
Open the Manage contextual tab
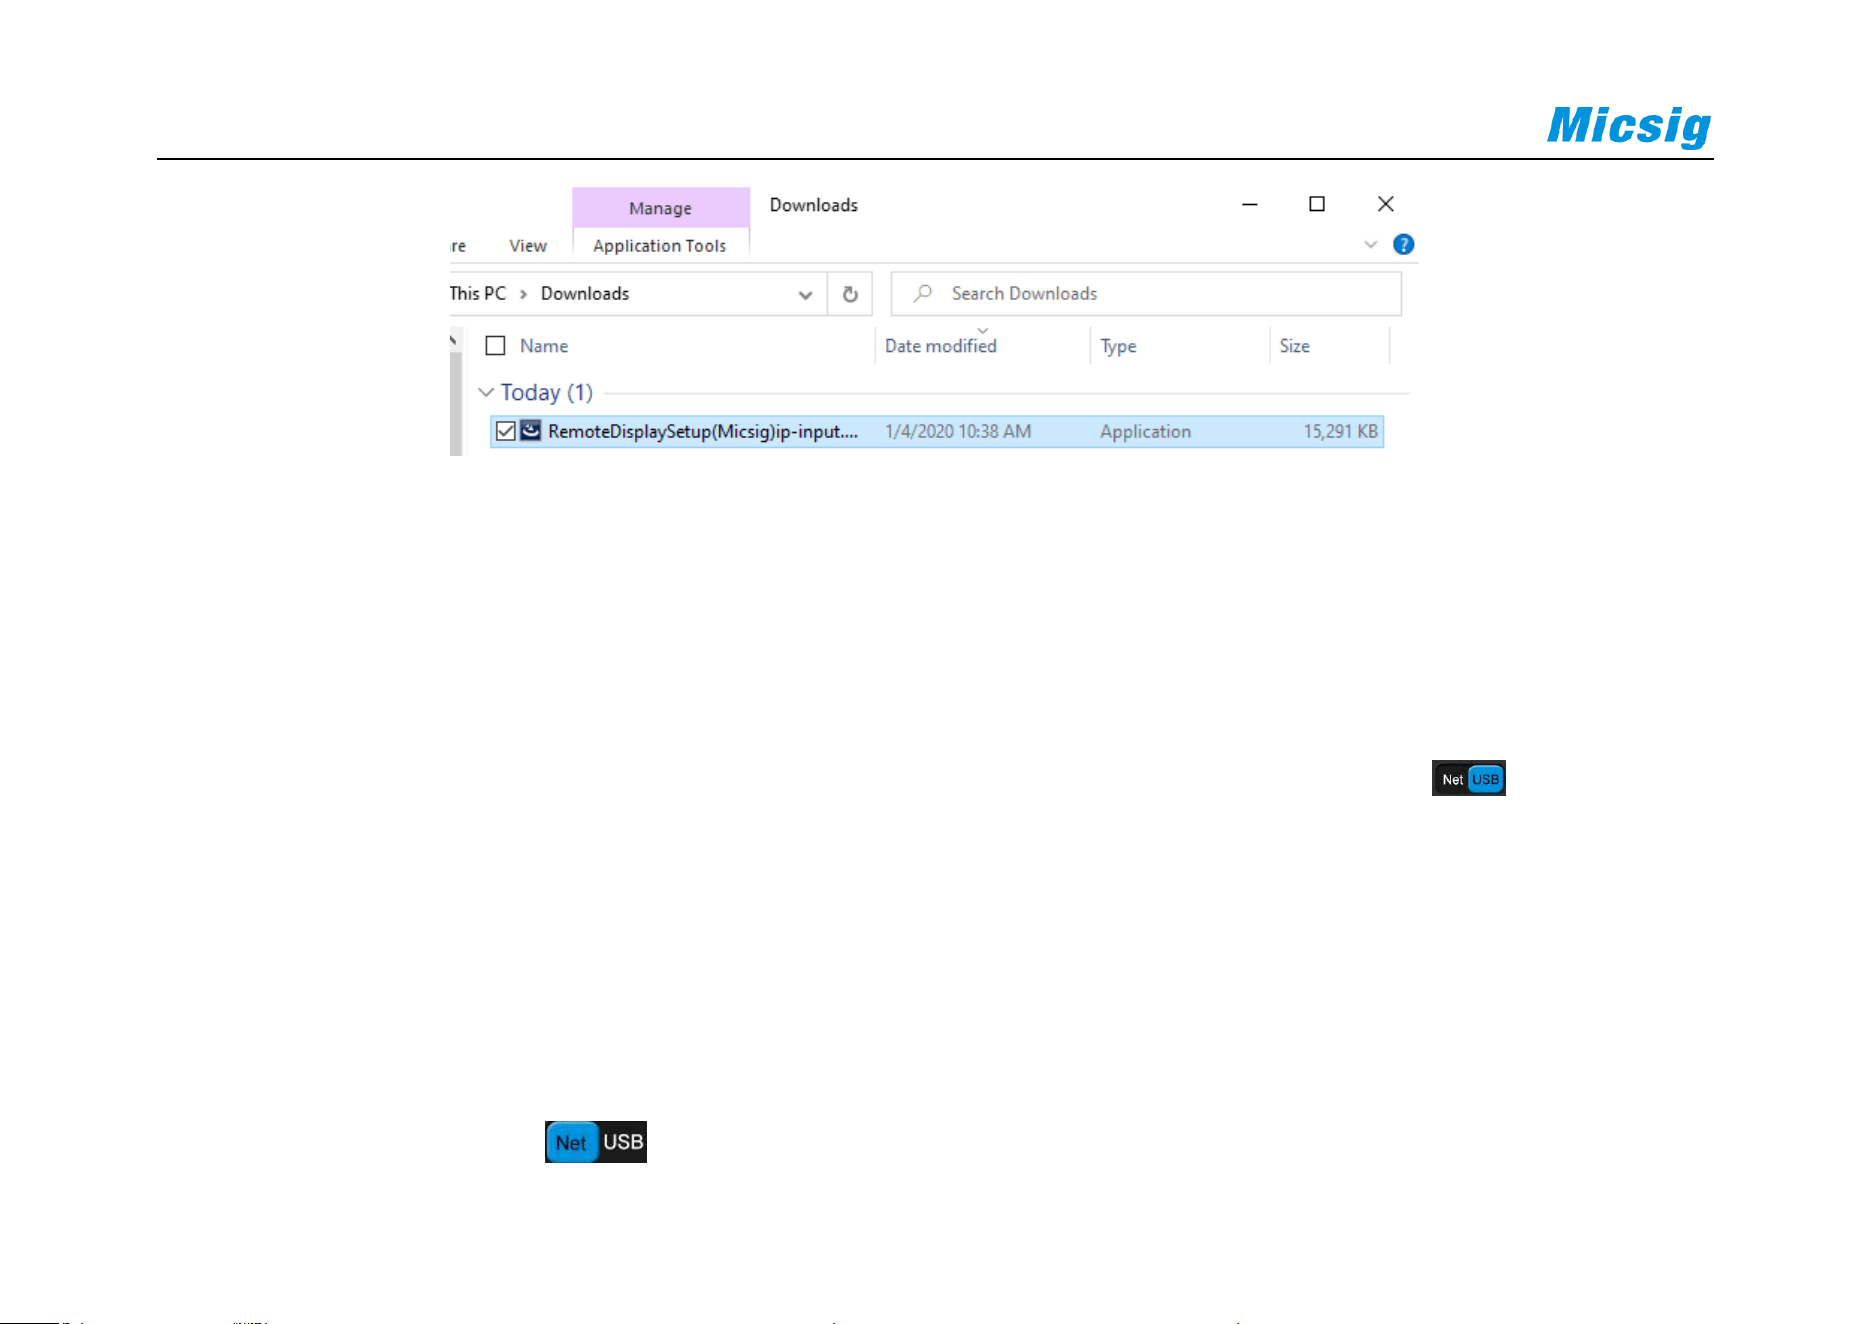point(660,208)
